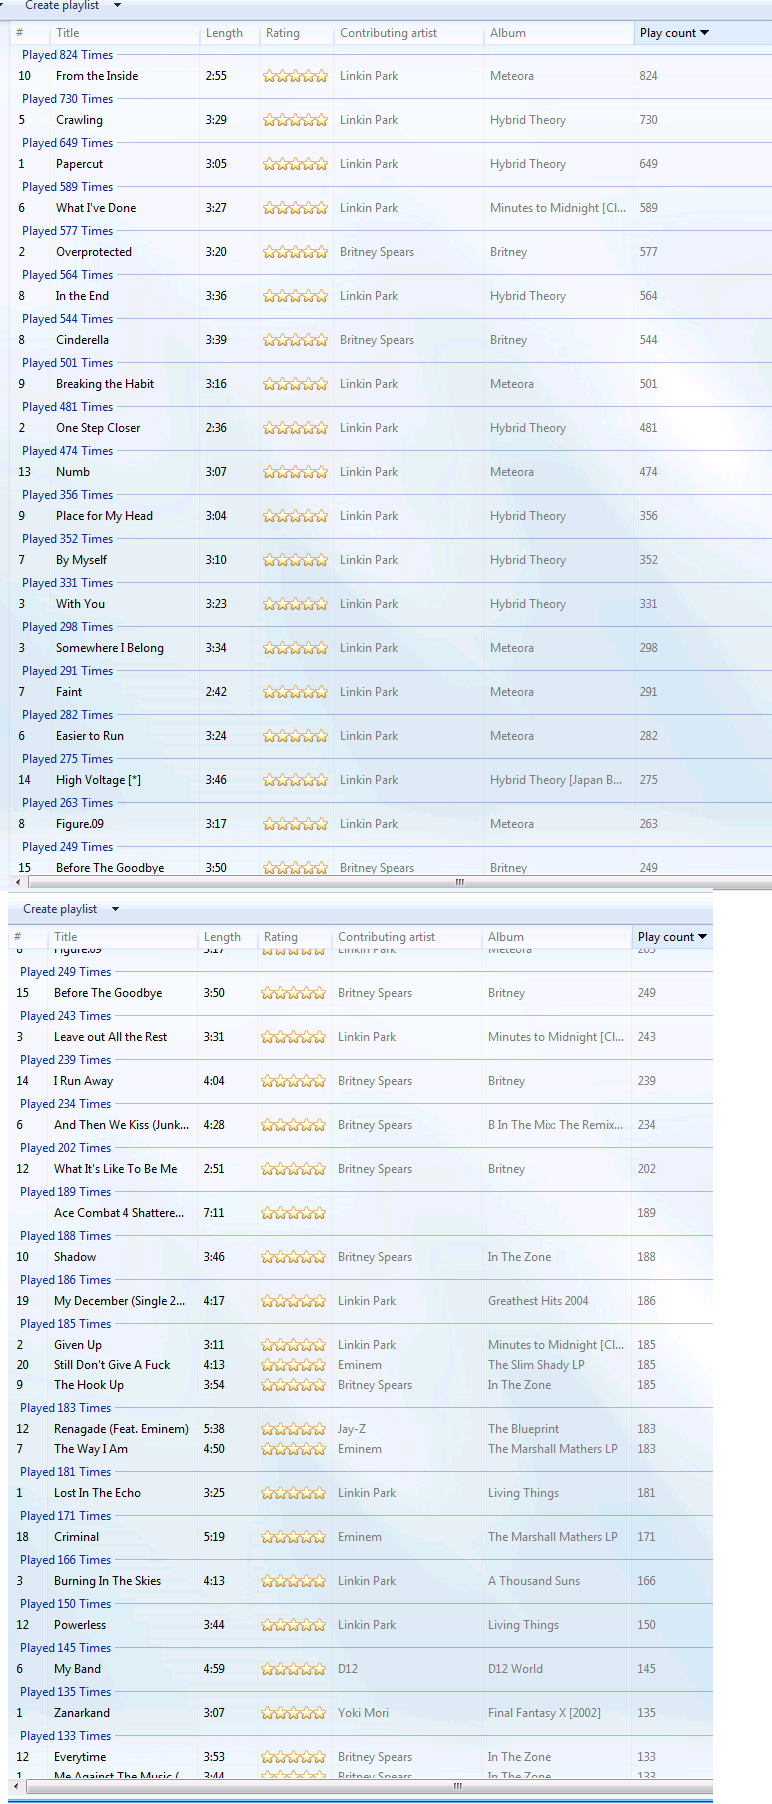Set star rating for Shadow
This screenshot has width=772, height=1804.
[293, 1257]
